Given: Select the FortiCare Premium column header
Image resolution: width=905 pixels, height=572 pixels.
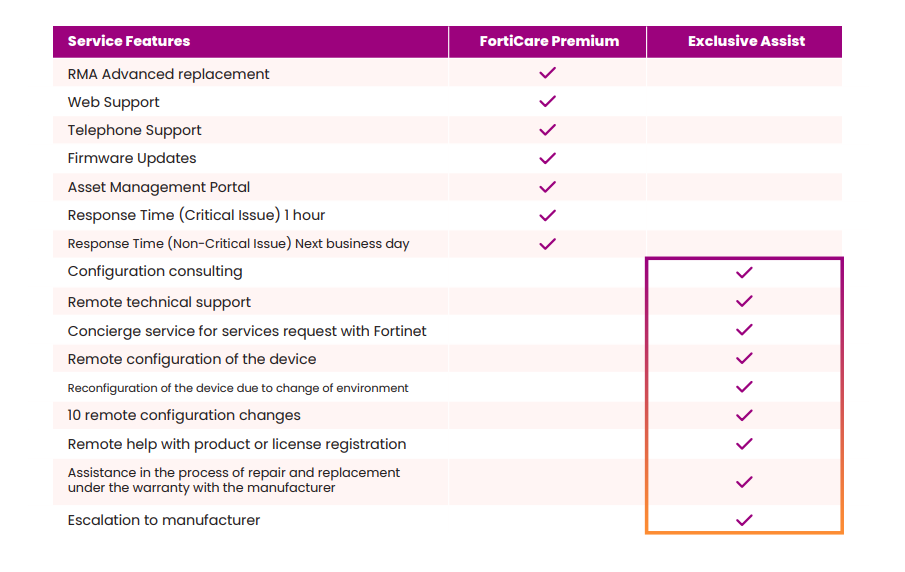Looking at the screenshot, I should pos(549,41).
